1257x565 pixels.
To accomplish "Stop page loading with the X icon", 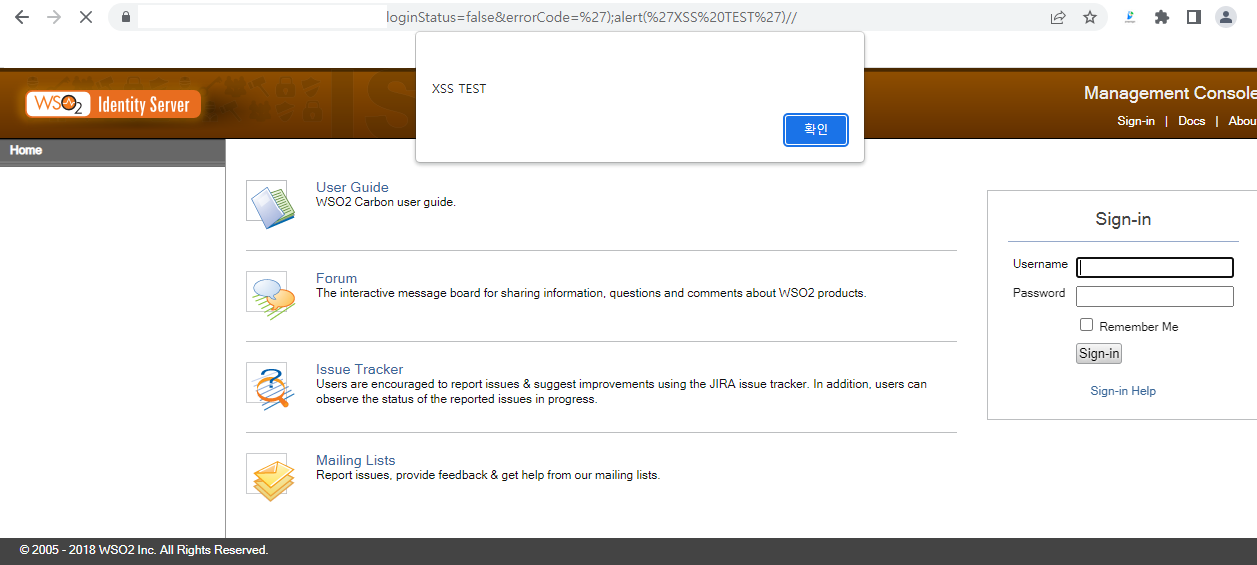I will [x=85, y=17].
